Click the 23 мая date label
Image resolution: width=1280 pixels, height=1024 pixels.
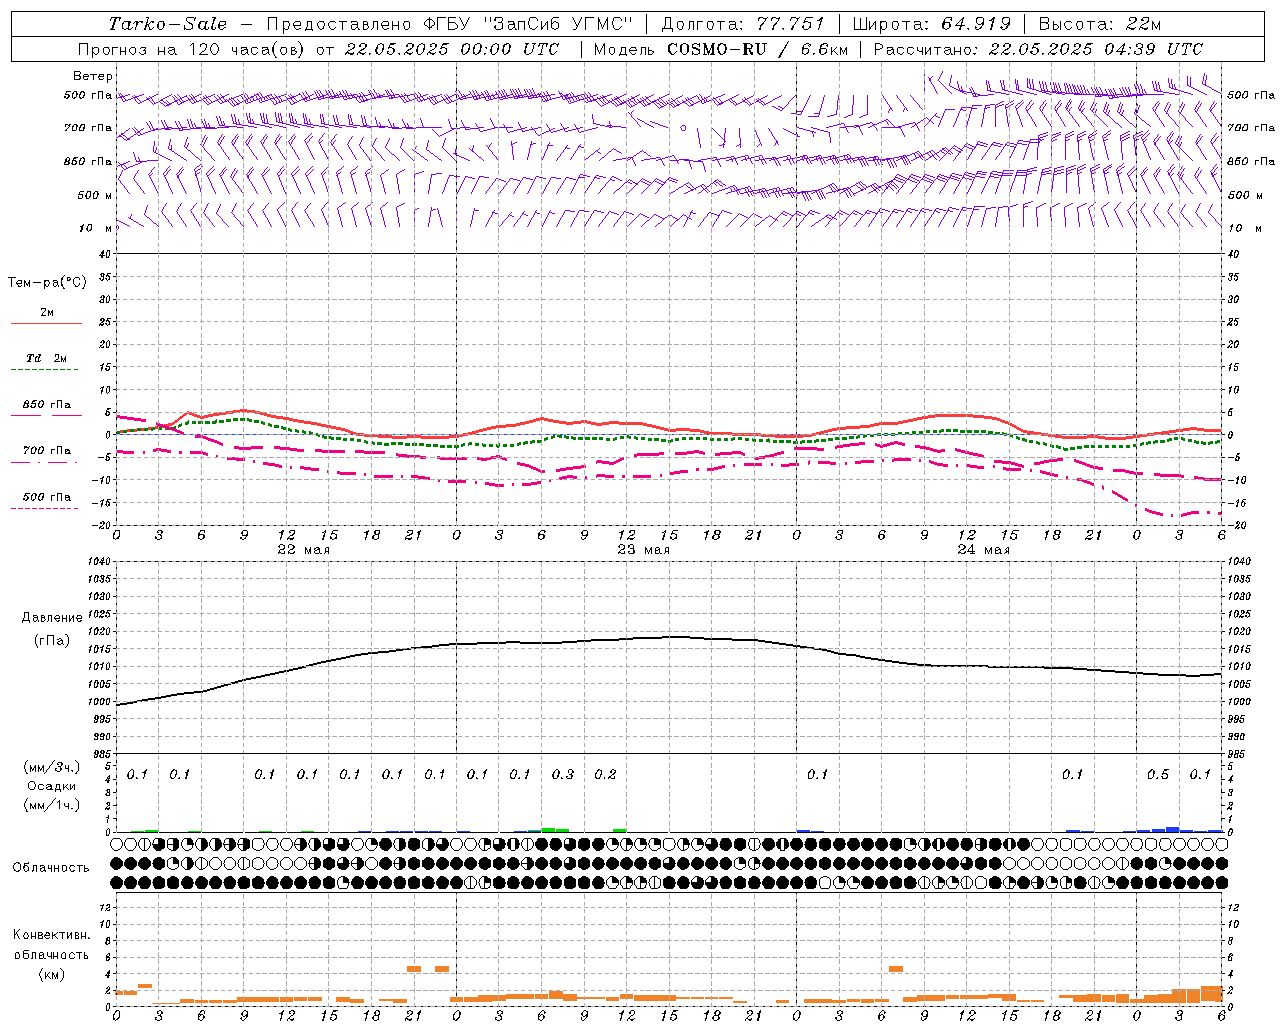pos(643,550)
